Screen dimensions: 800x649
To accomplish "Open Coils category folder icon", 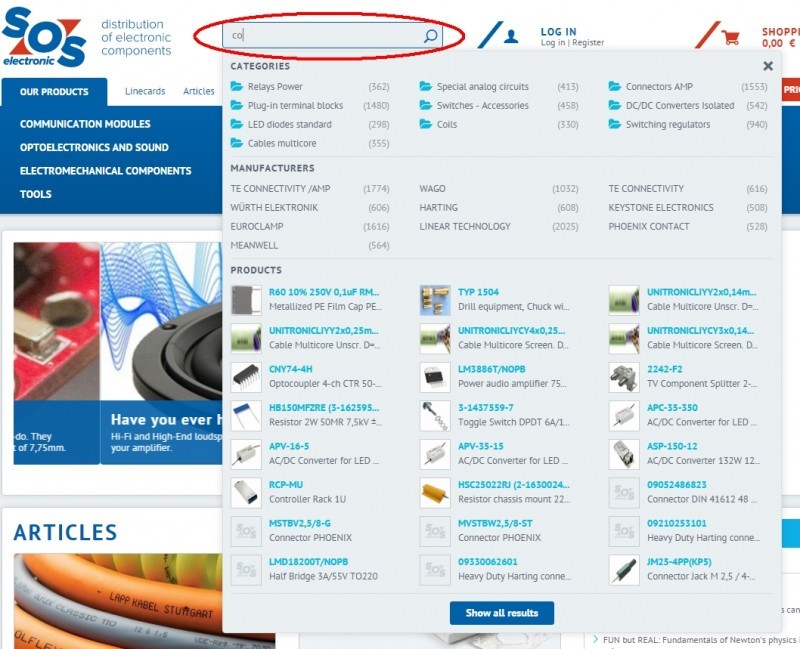I will click(426, 123).
